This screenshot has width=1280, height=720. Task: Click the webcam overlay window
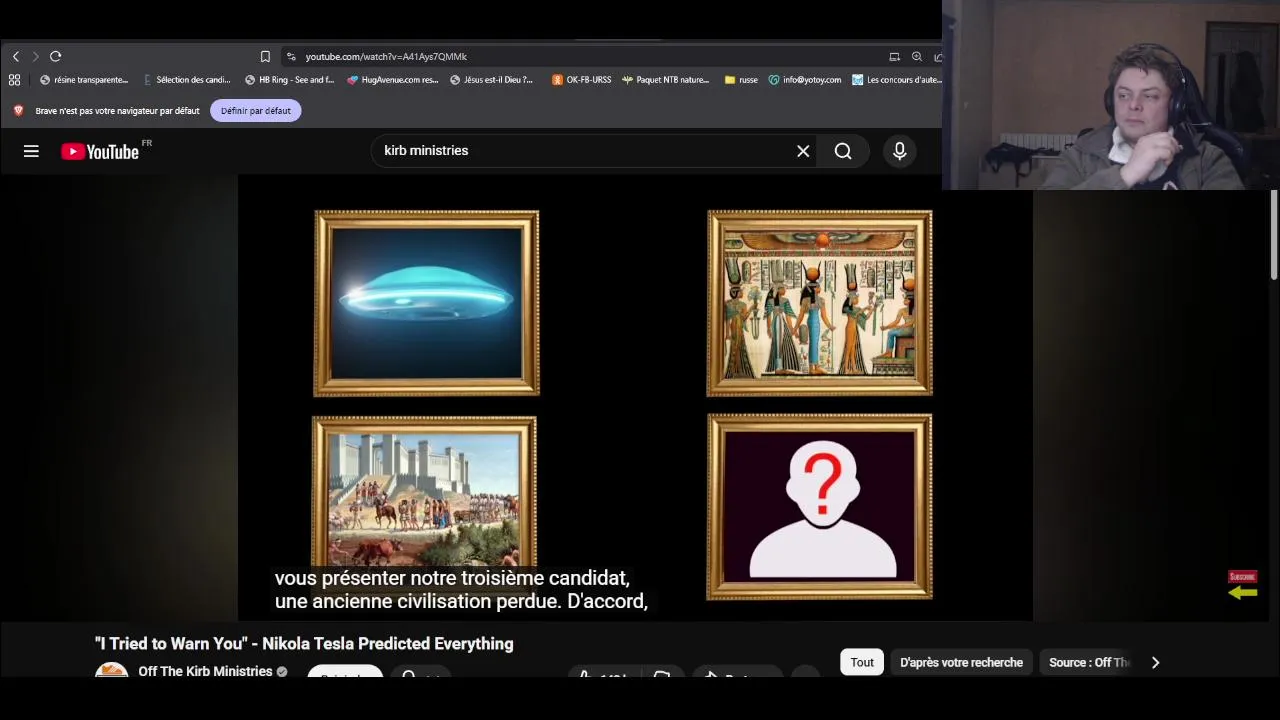tap(1111, 95)
